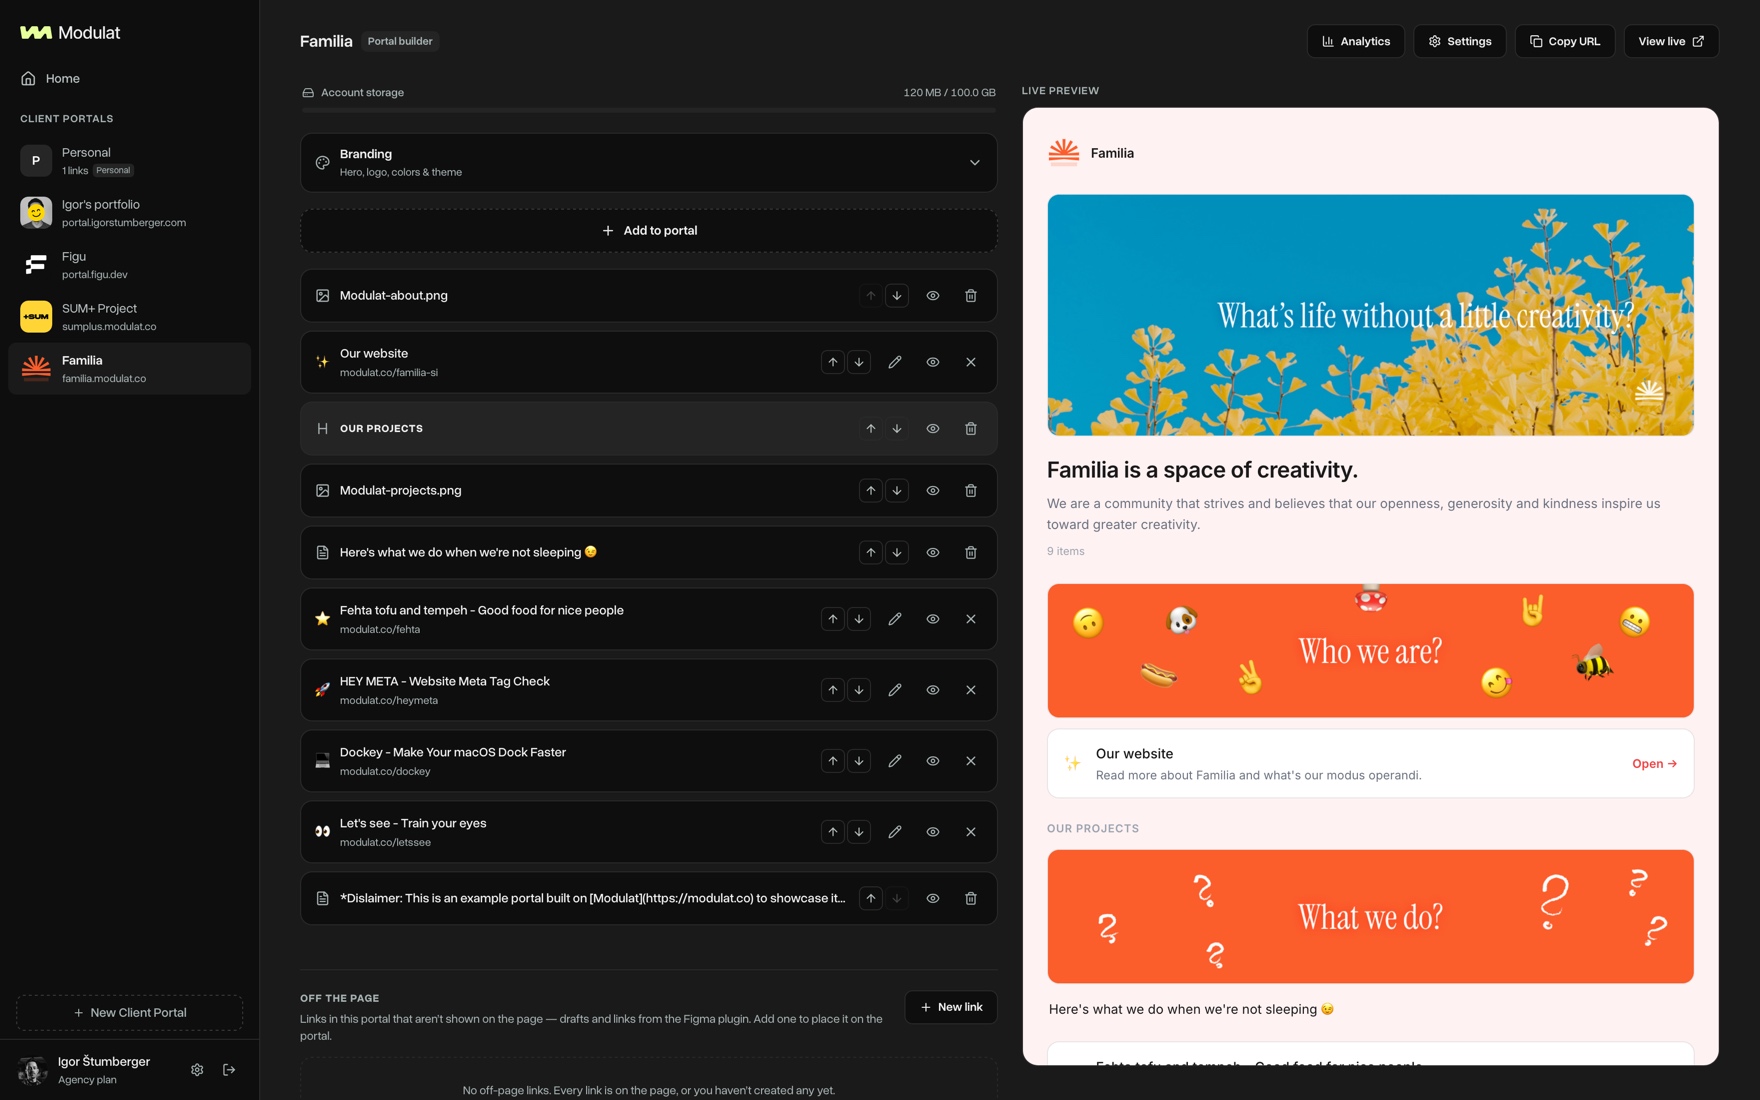This screenshot has height=1100, width=1760.
Task: Open the SUM+ Project portal
Action: pos(129,317)
